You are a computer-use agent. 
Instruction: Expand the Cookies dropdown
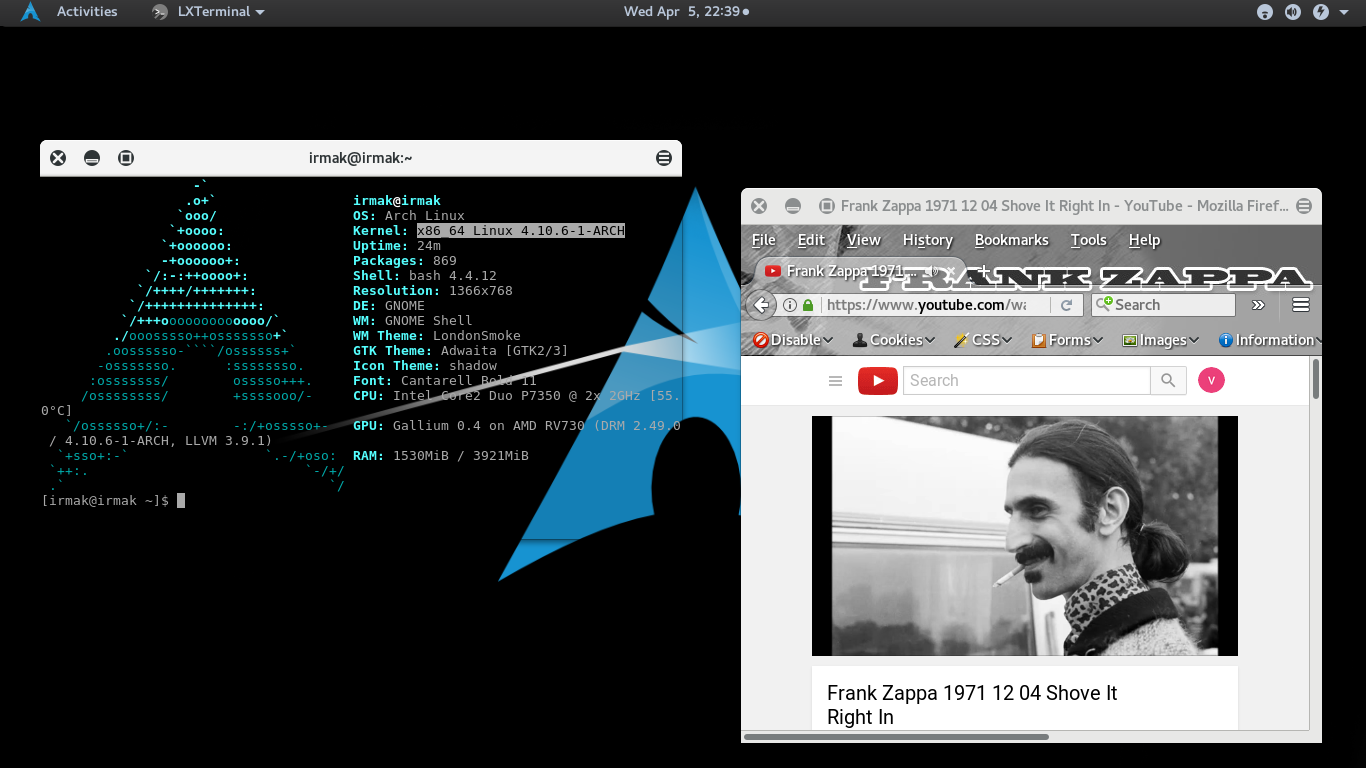point(894,340)
